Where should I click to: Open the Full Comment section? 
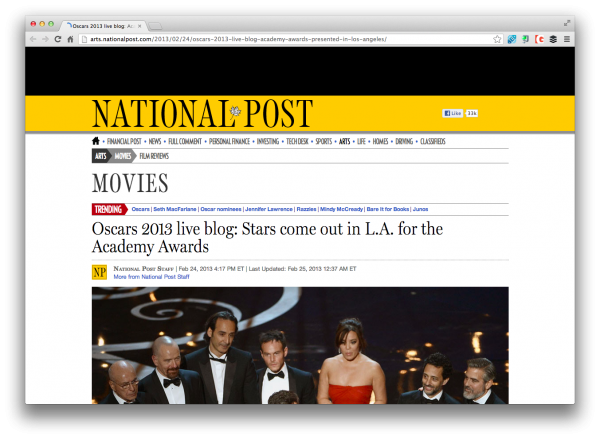click(x=185, y=141)
